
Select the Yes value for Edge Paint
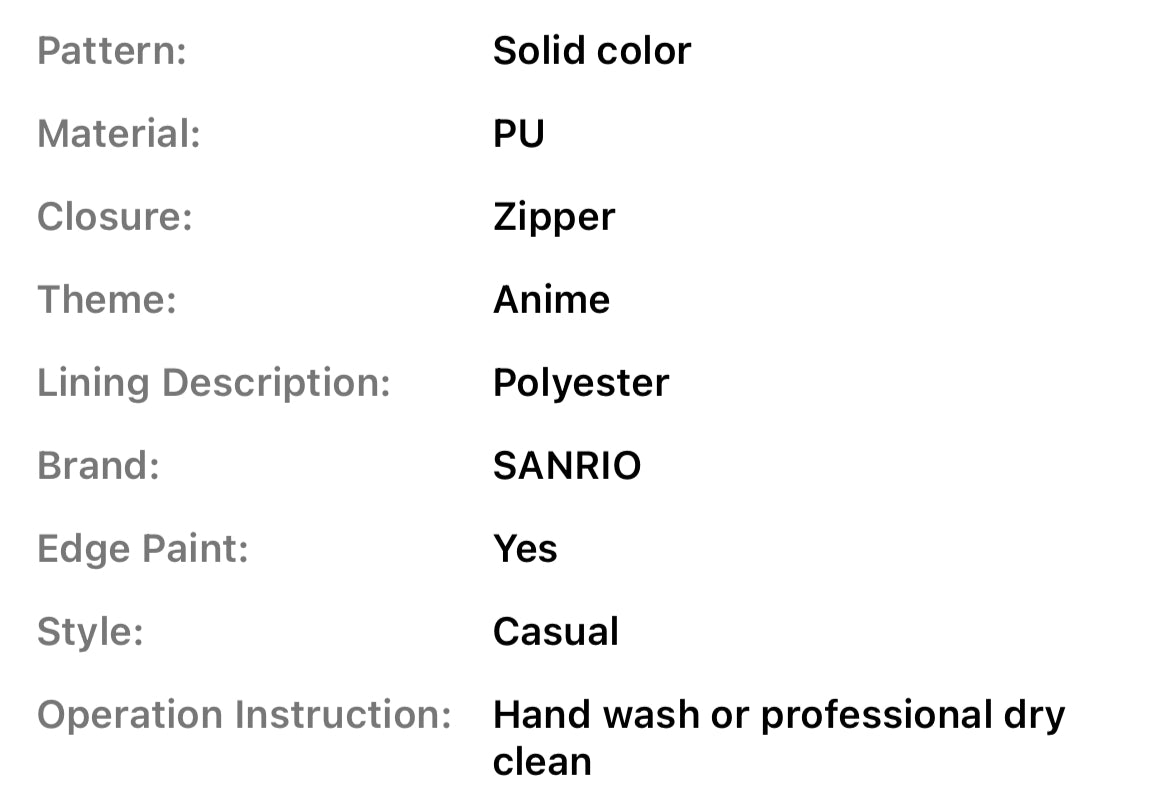pos(525,549)
